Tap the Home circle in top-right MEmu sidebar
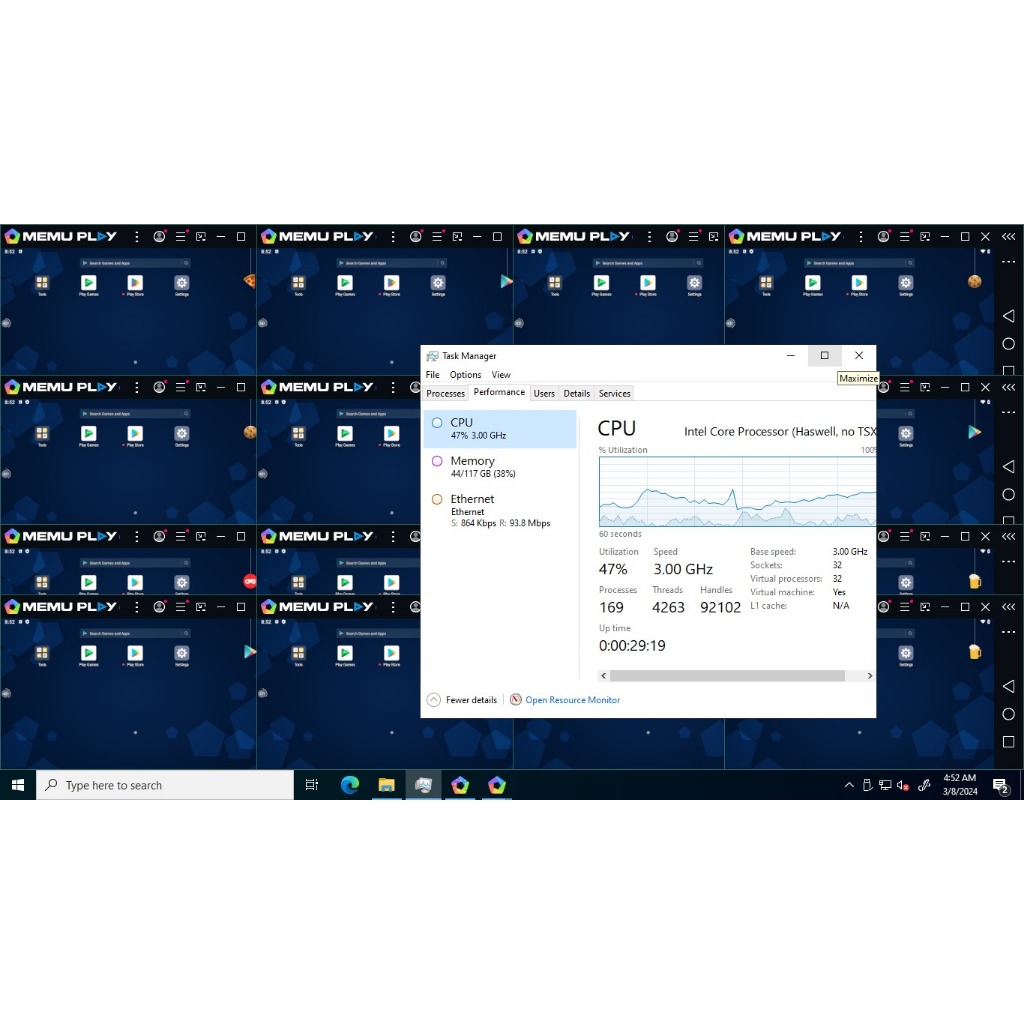Viewport: 1024px width, 1024px height. [1008, 344]
